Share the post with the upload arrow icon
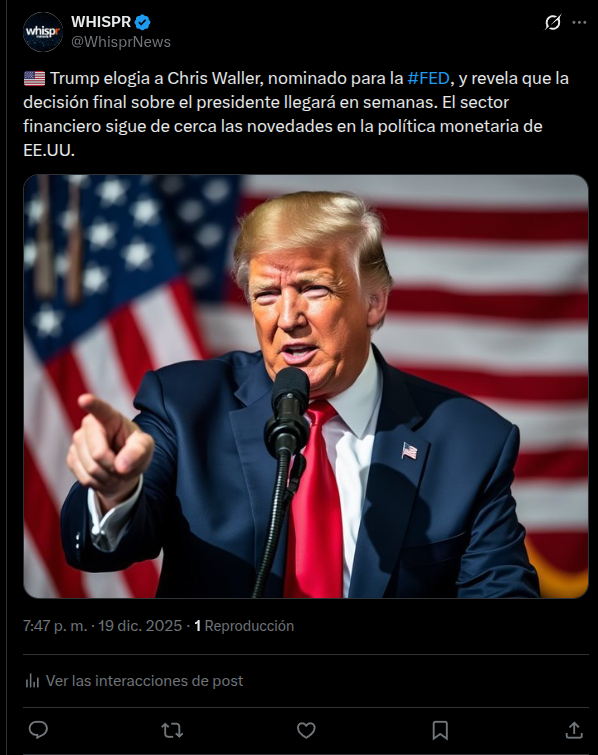Screen dimensions: 598x755 pyautogui.click(x=574, y=730)
